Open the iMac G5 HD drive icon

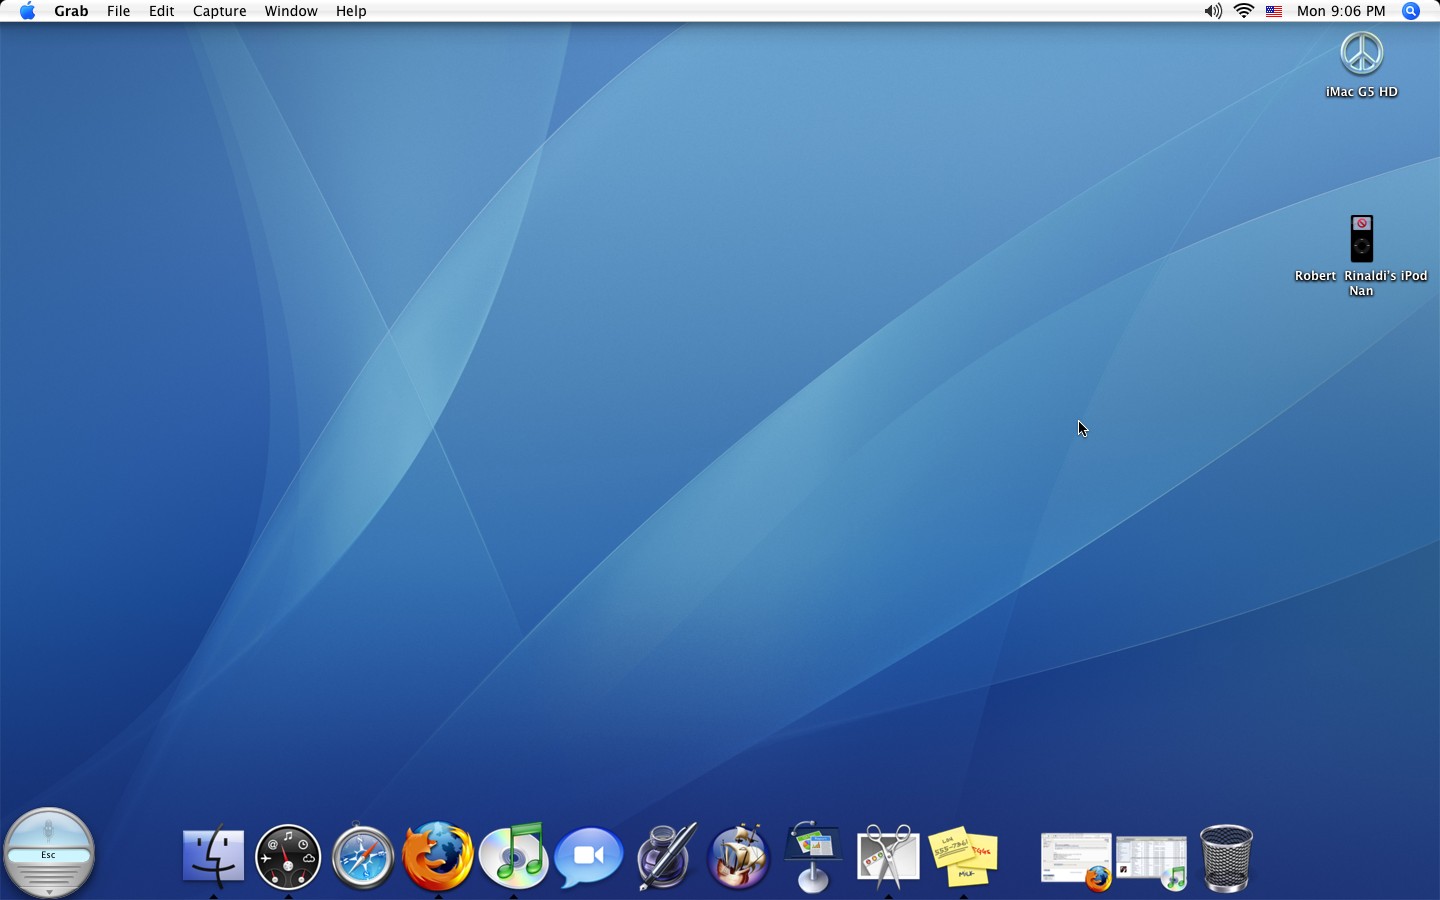point(1361,53)
